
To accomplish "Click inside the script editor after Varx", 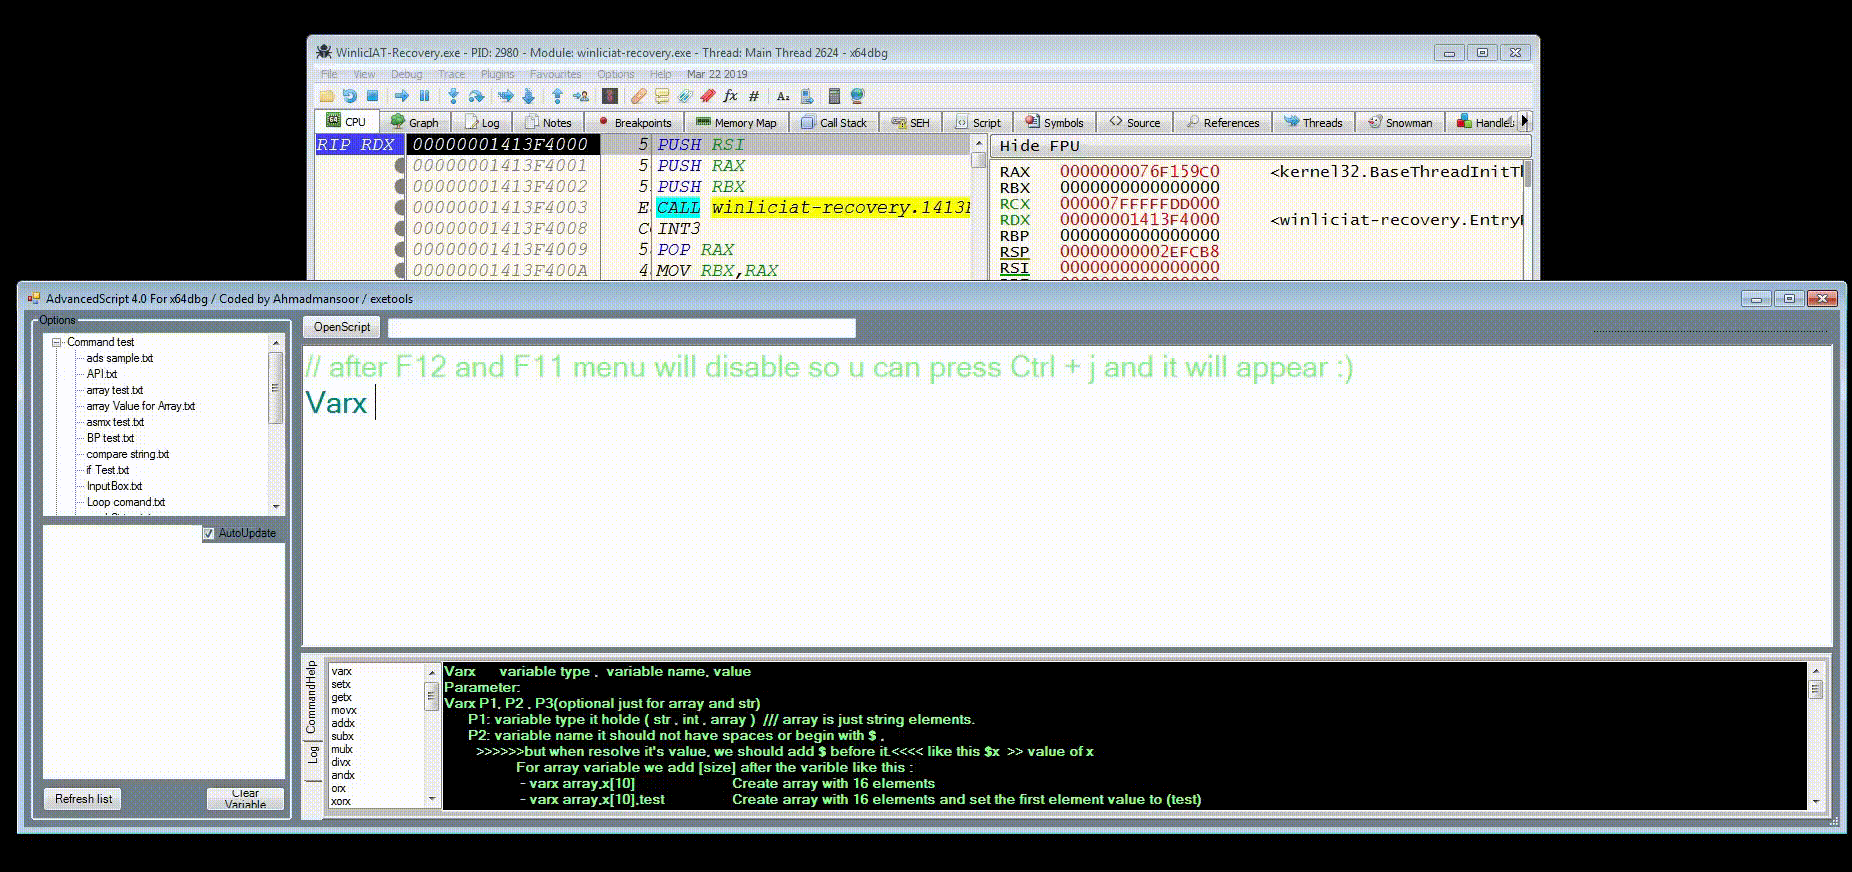I will coord(376,403).
